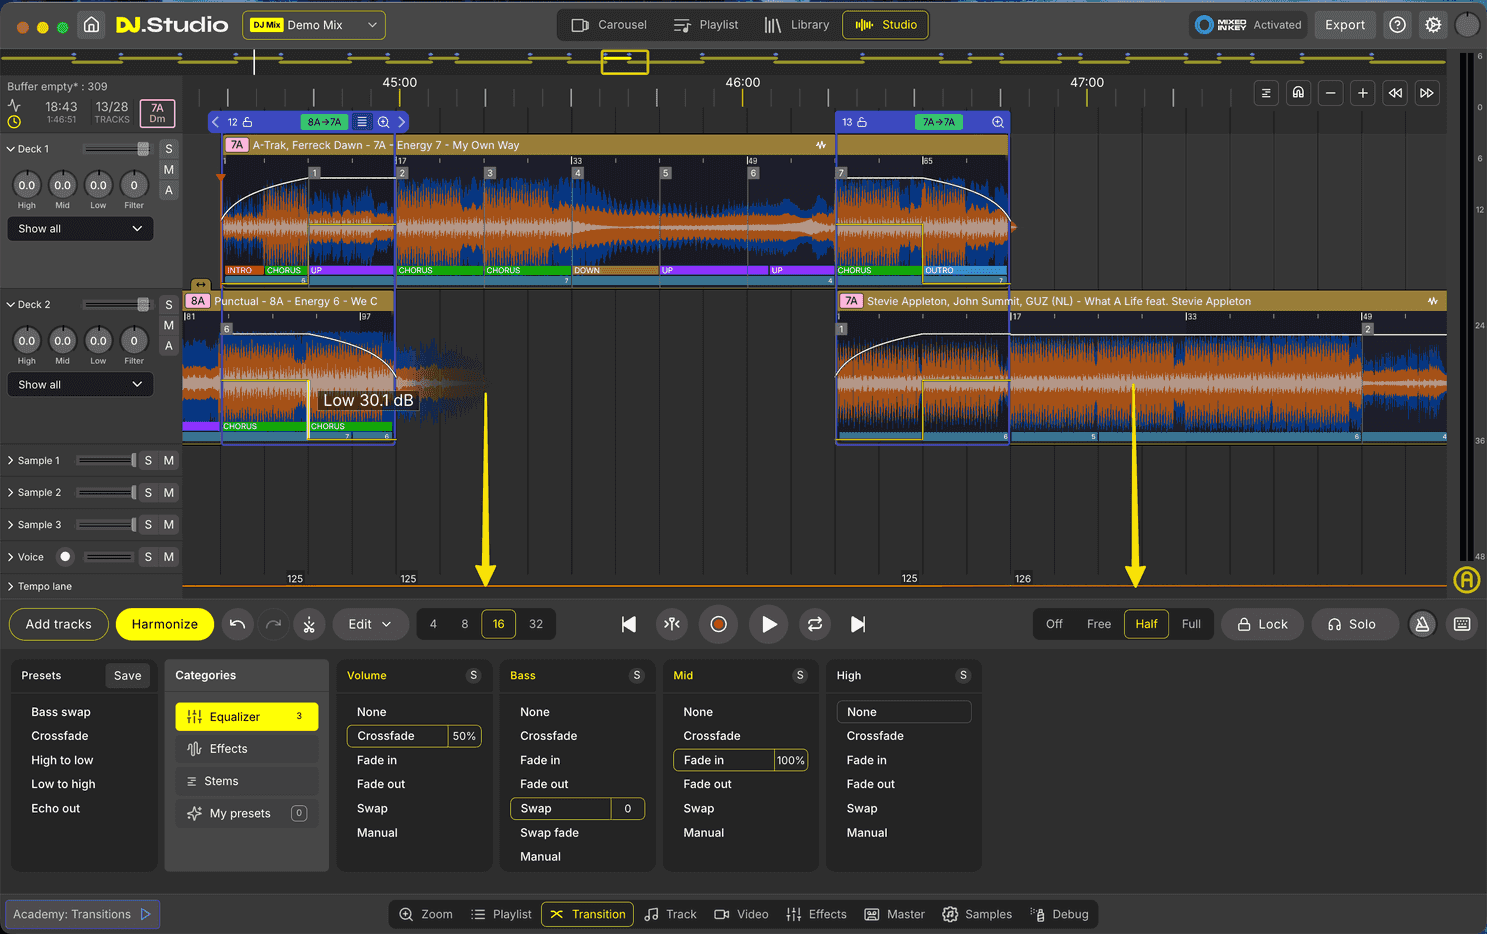This screenshot has height=934, width=1487.
Task: Click the record icon in transport controls
Action: [717, 624]
